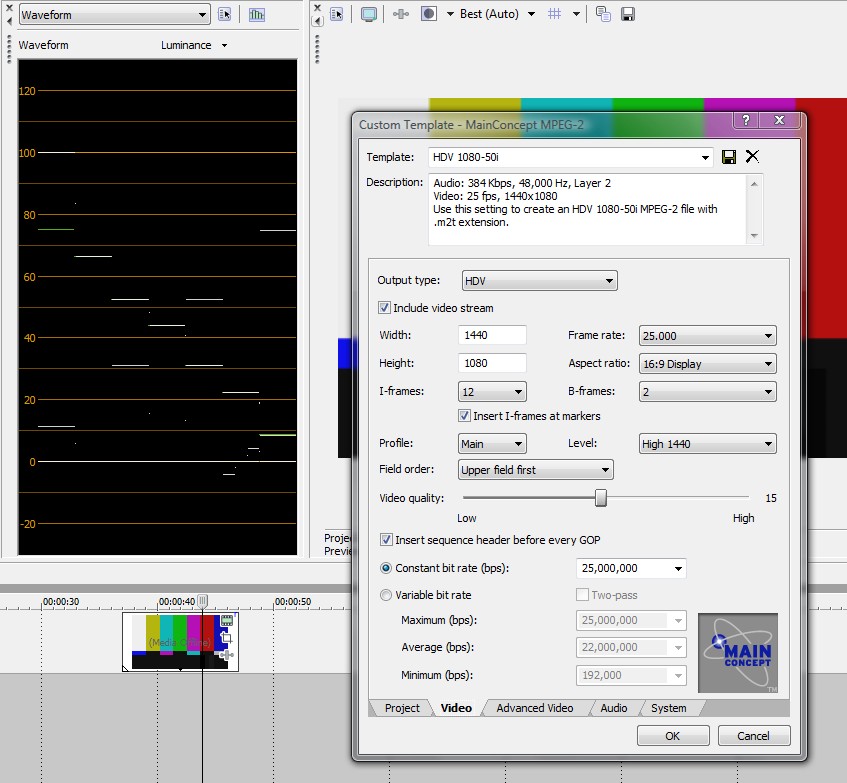Click the Description scrollbar down arrow
The width and height of the screenshot is (847, 783).
click(x=755, y=236)
